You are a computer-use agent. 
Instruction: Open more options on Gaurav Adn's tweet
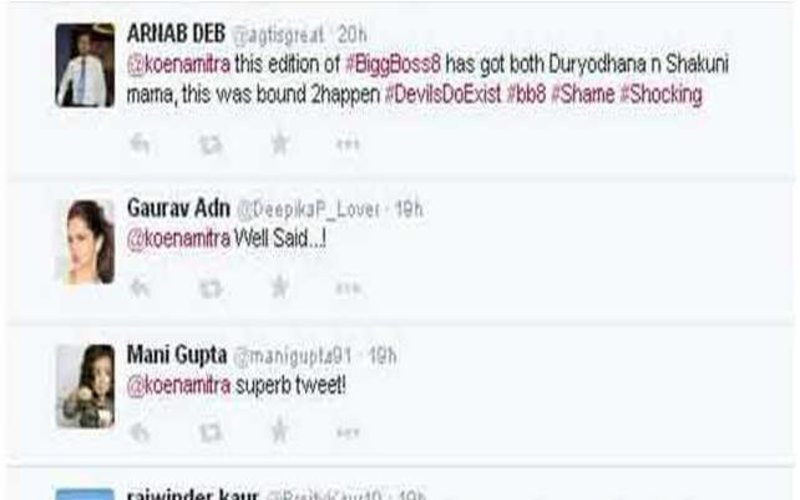pos(348,289)
